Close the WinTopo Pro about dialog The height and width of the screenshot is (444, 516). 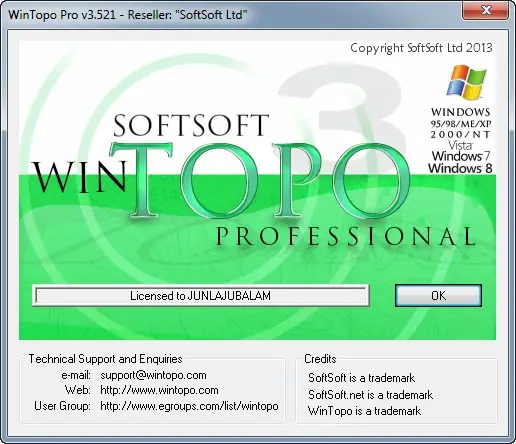point(485,10)
